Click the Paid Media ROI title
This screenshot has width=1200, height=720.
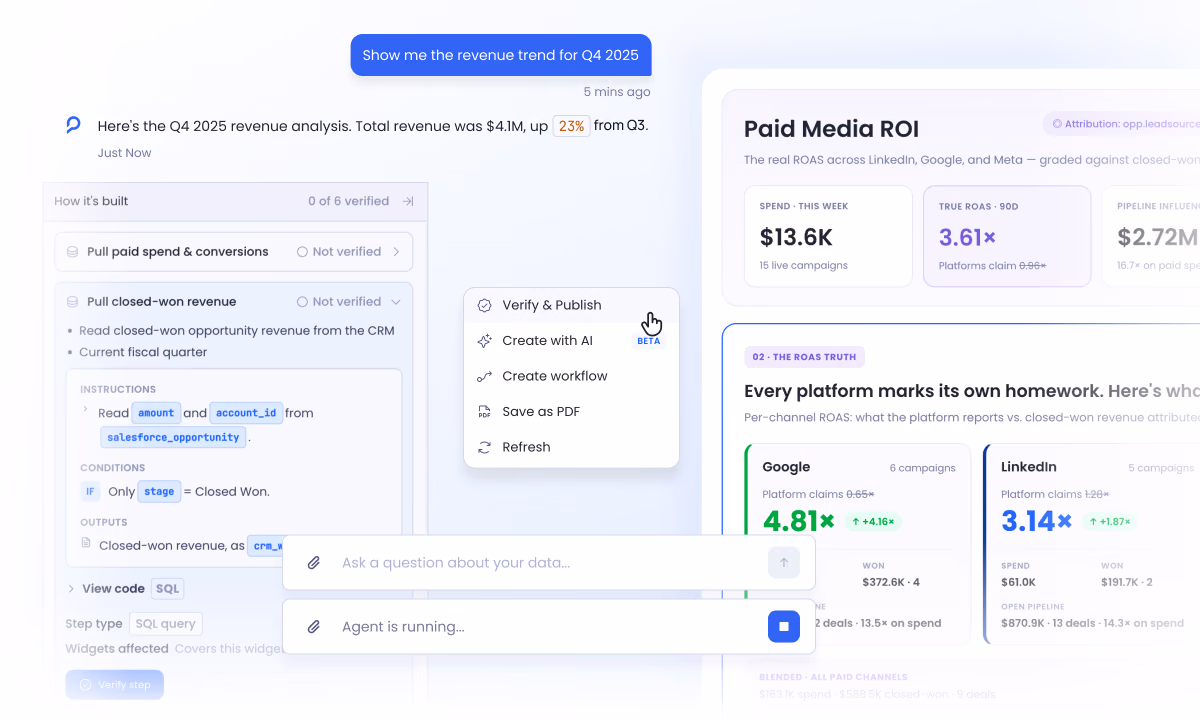831,129
